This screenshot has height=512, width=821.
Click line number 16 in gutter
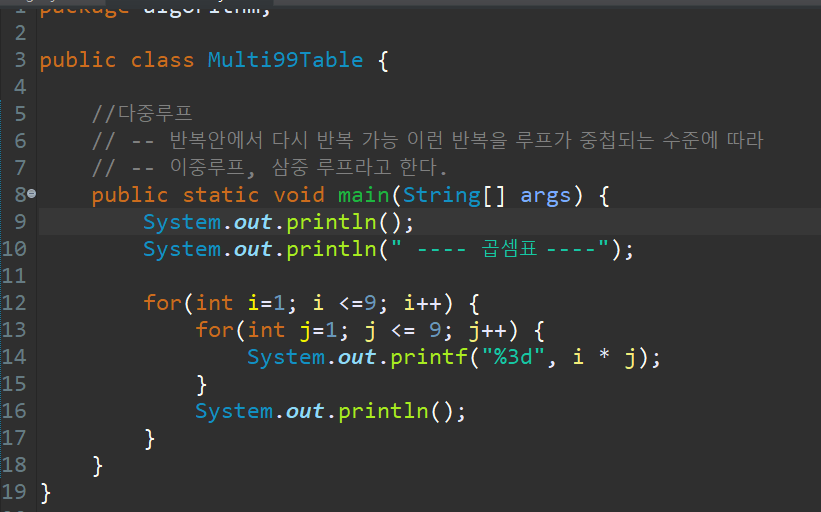pyautogui.click(x=14, y=411)
